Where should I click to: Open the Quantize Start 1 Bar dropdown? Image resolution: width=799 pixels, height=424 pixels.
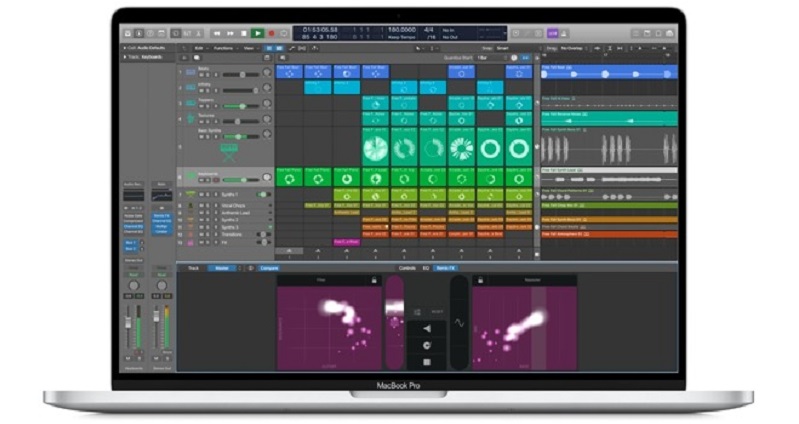click(x=491, y=58)
